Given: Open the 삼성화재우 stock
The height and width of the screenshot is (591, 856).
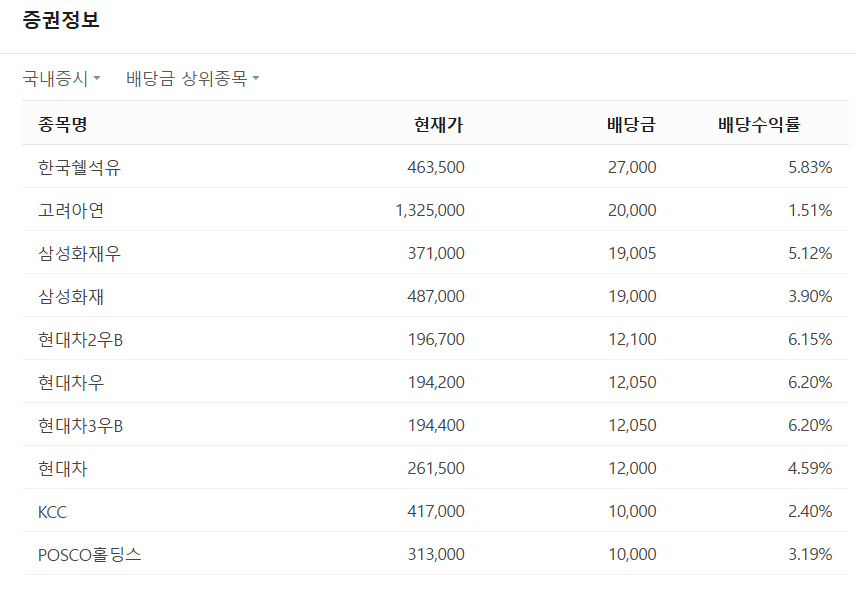Looking at the screenshot, I should [x=79, y=253].
